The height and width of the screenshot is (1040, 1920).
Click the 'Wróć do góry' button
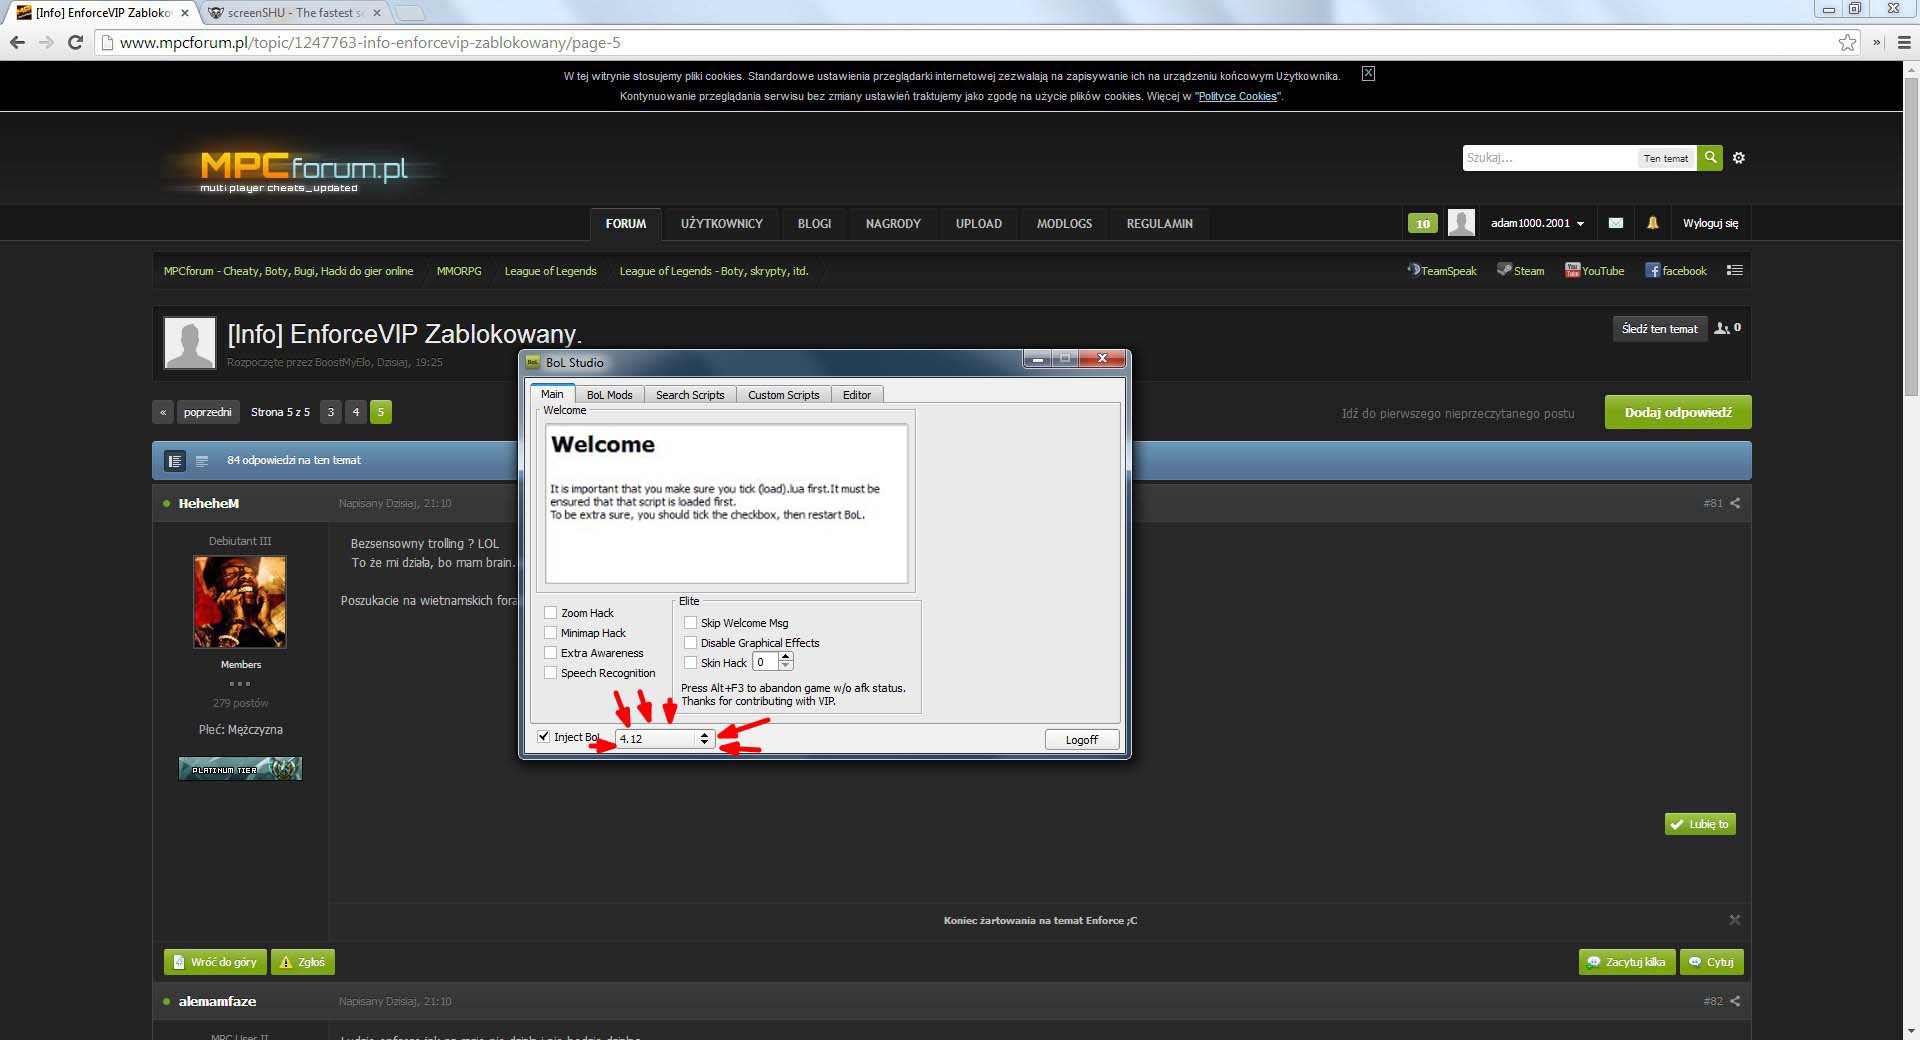pyautogui.click(x=215, y=962)
